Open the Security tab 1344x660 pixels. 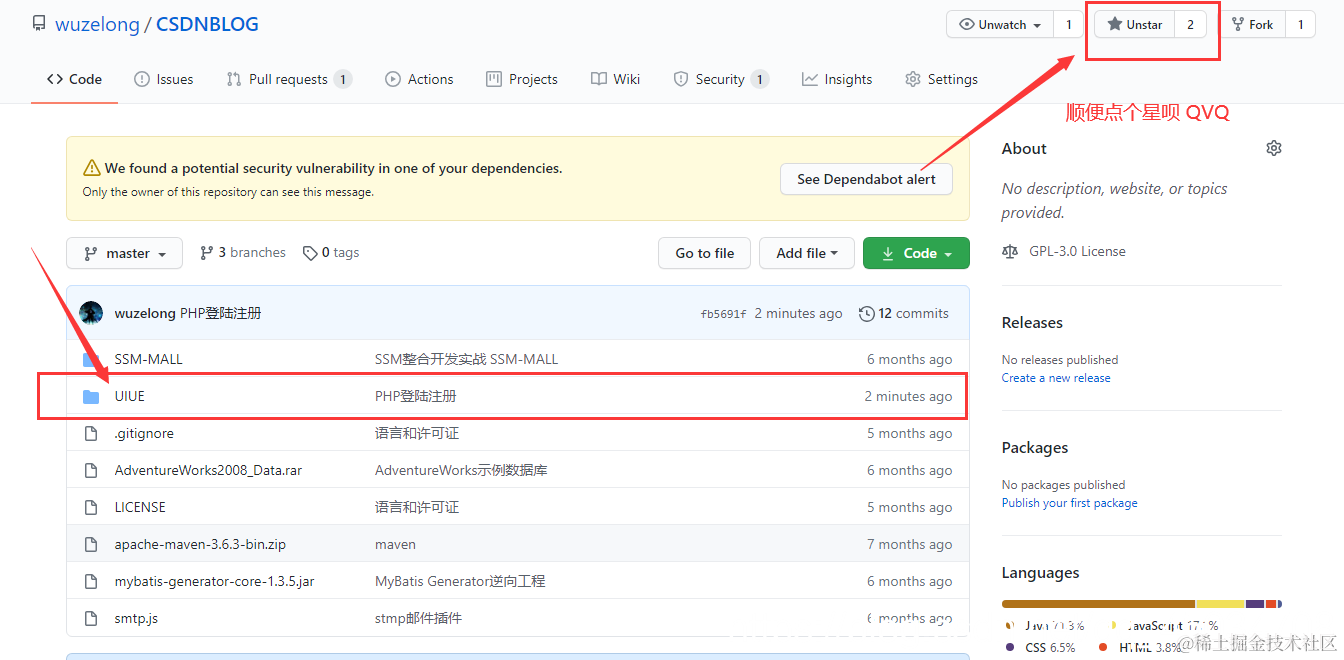[721, 79]
